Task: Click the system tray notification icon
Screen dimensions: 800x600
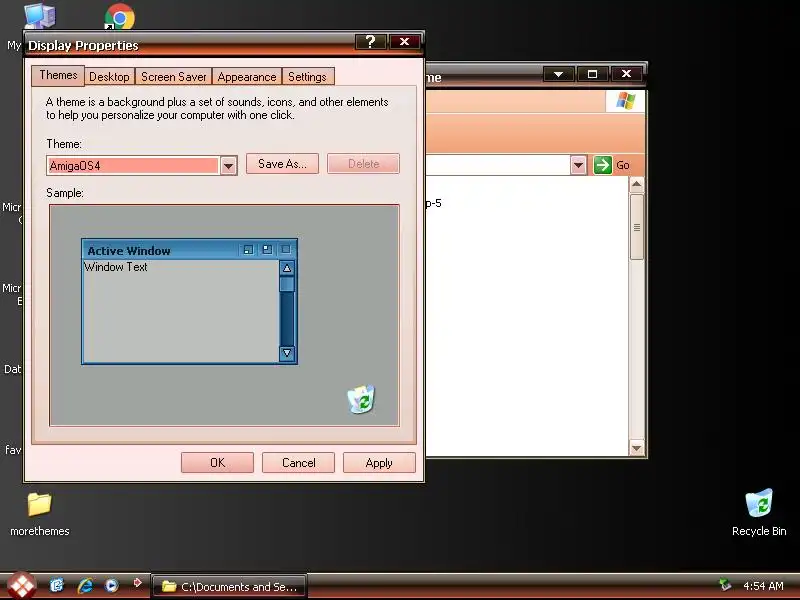Action: (724, 585)
